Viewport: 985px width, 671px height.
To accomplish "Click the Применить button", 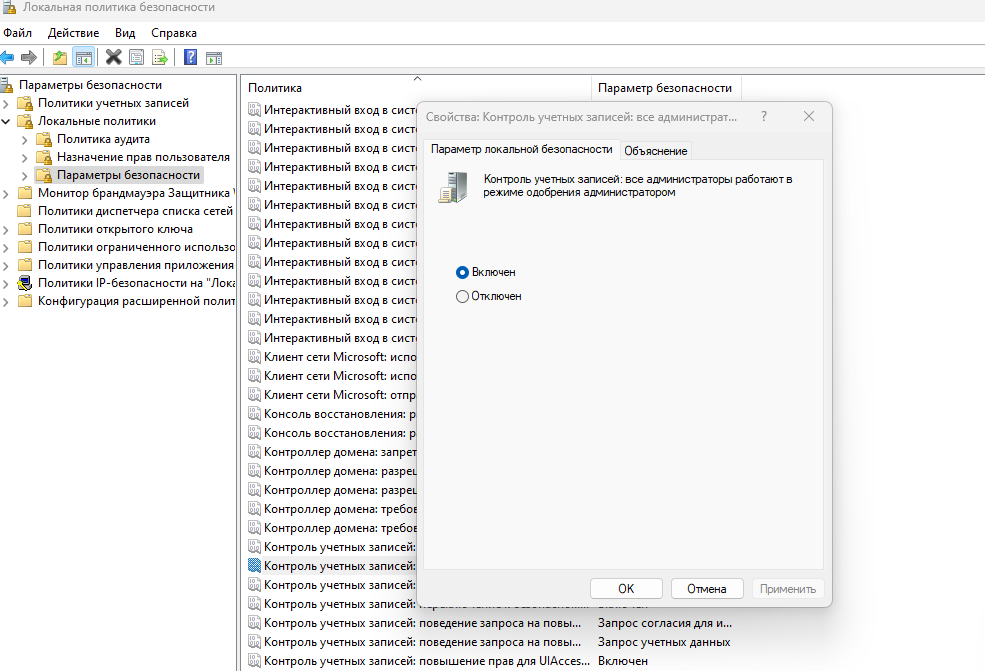I will click(788, 589).
